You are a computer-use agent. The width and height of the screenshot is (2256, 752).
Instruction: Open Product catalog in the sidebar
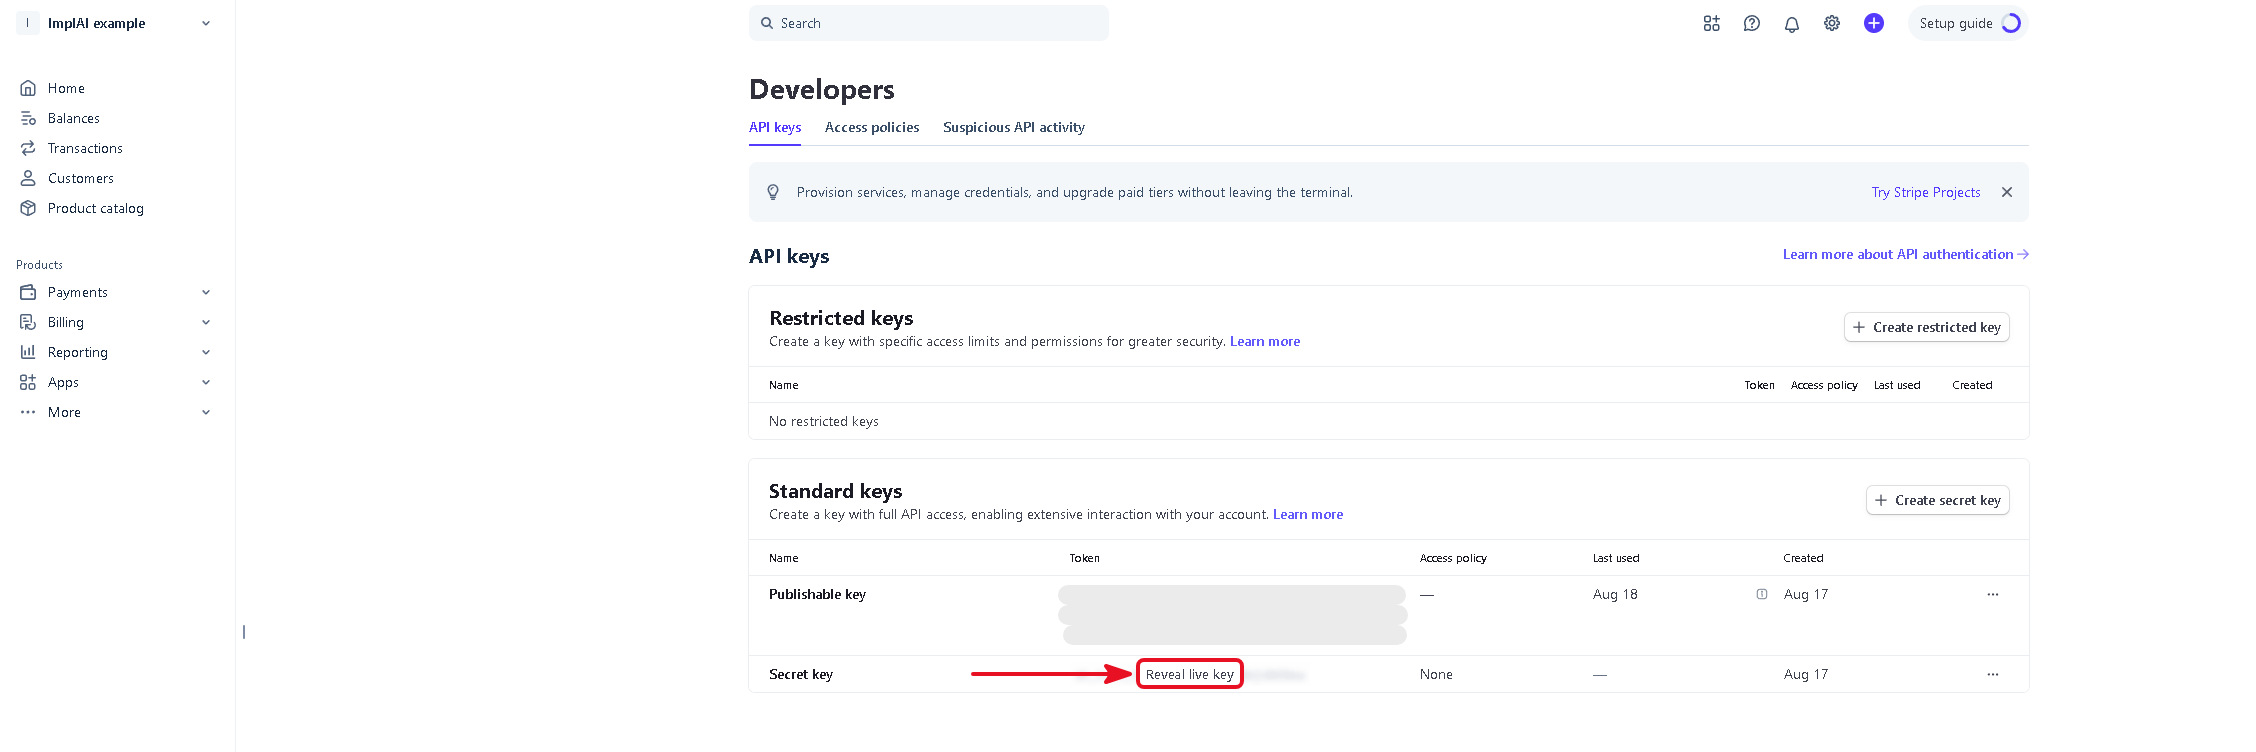tap(95, 208)
